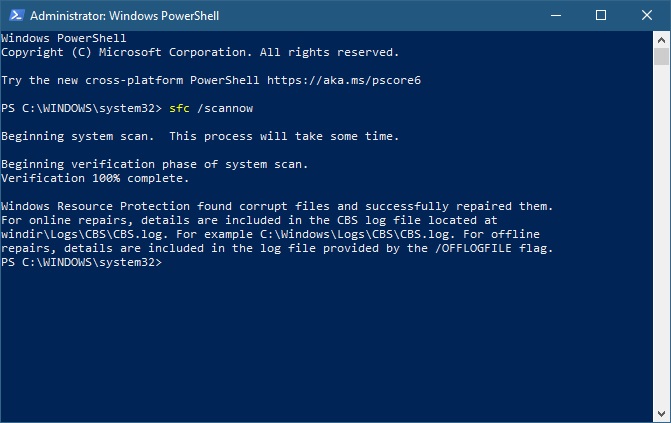Click the yellow 'sfc' command word
This screenshot has height=423, width=671.
(179, 108)
